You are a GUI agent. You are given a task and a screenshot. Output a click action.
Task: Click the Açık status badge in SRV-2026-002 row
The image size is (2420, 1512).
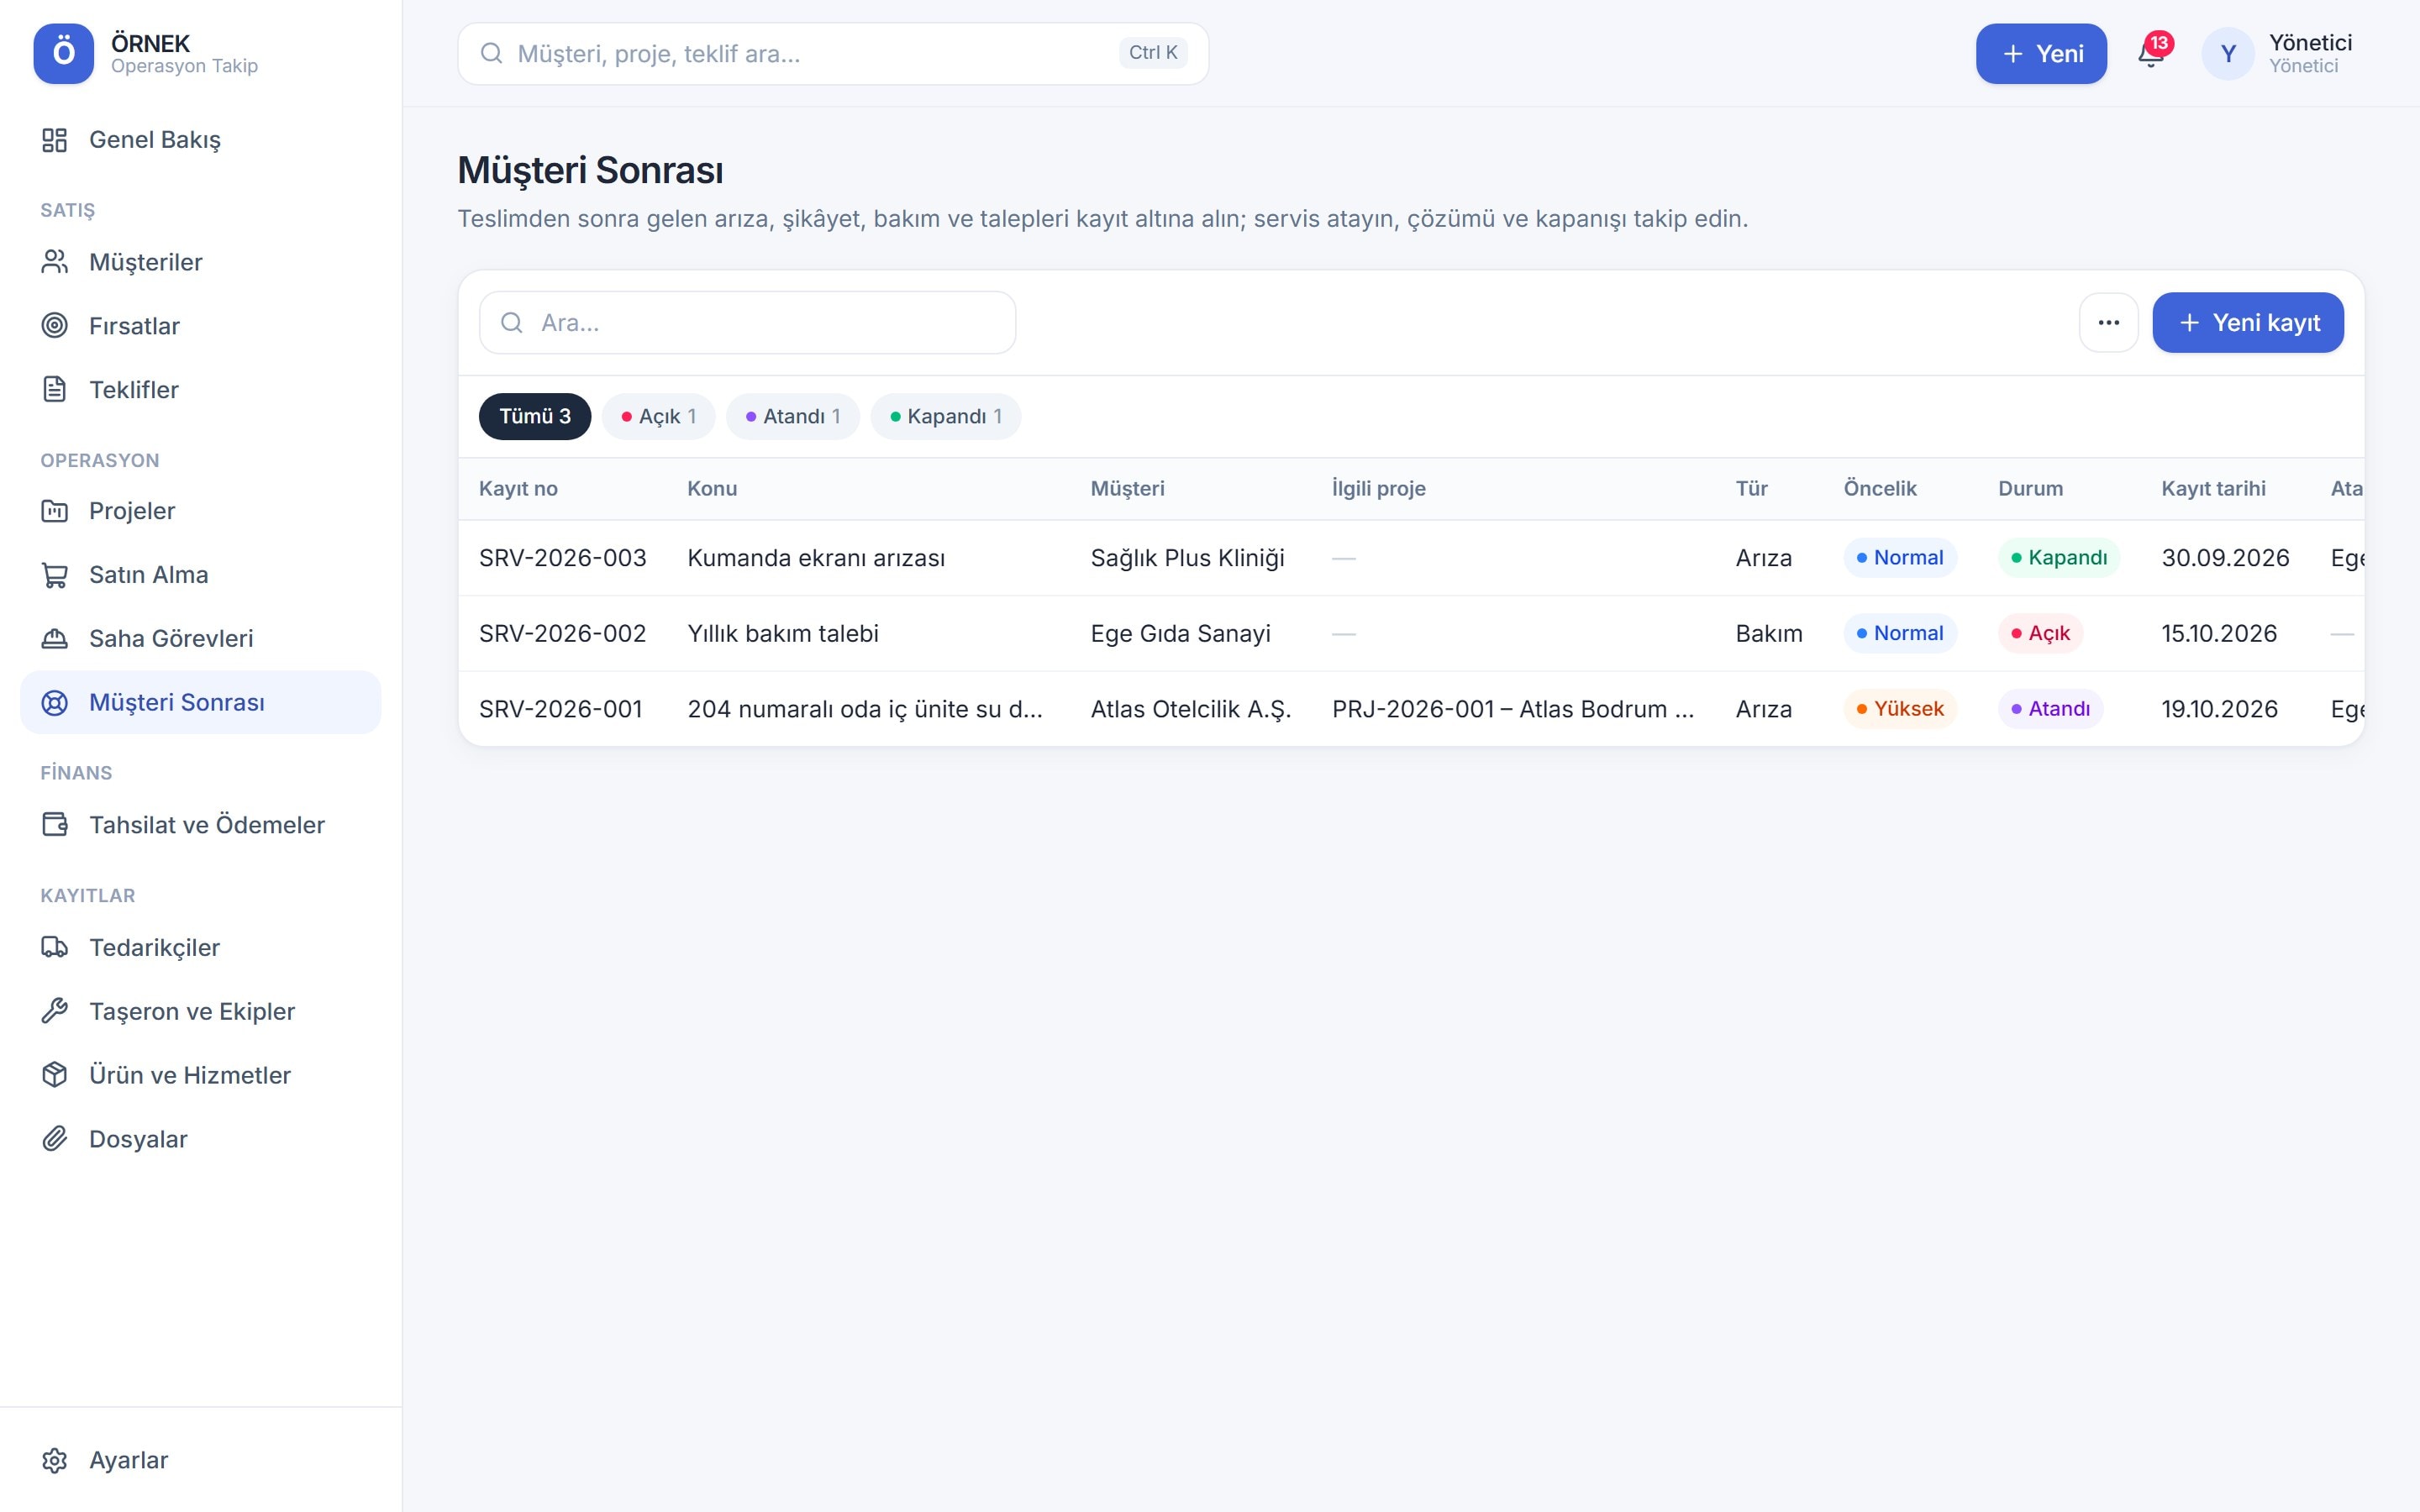(2040, 633)
